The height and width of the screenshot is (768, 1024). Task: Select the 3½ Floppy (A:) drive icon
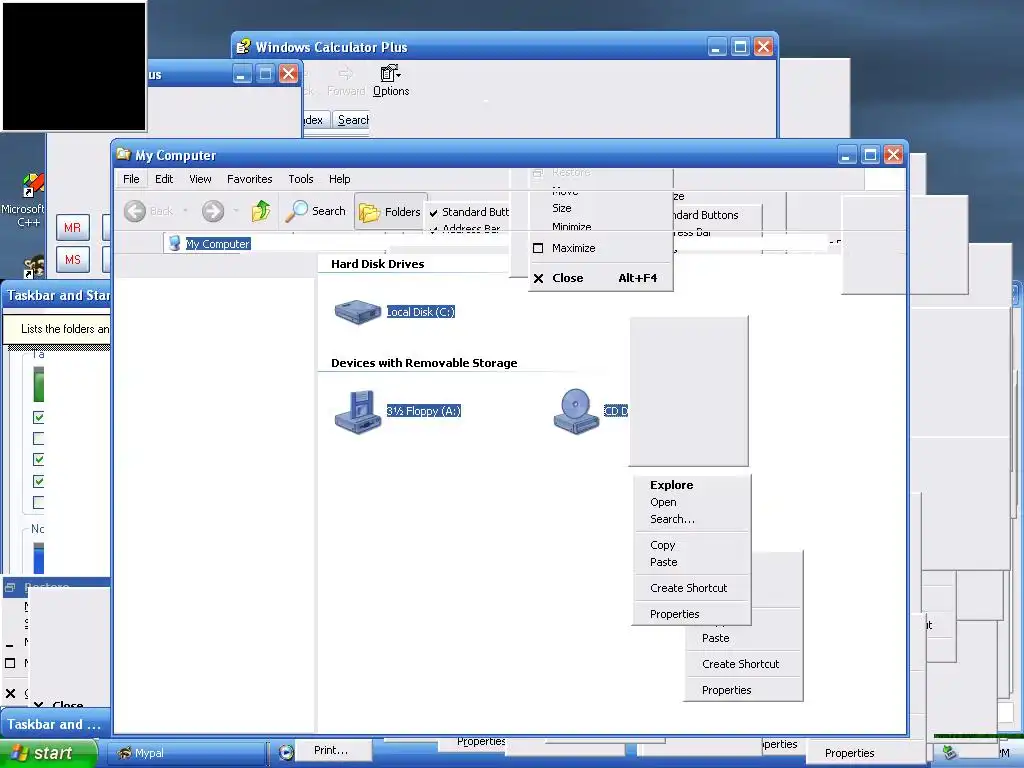pyautogui.click(x=357, y=411)
